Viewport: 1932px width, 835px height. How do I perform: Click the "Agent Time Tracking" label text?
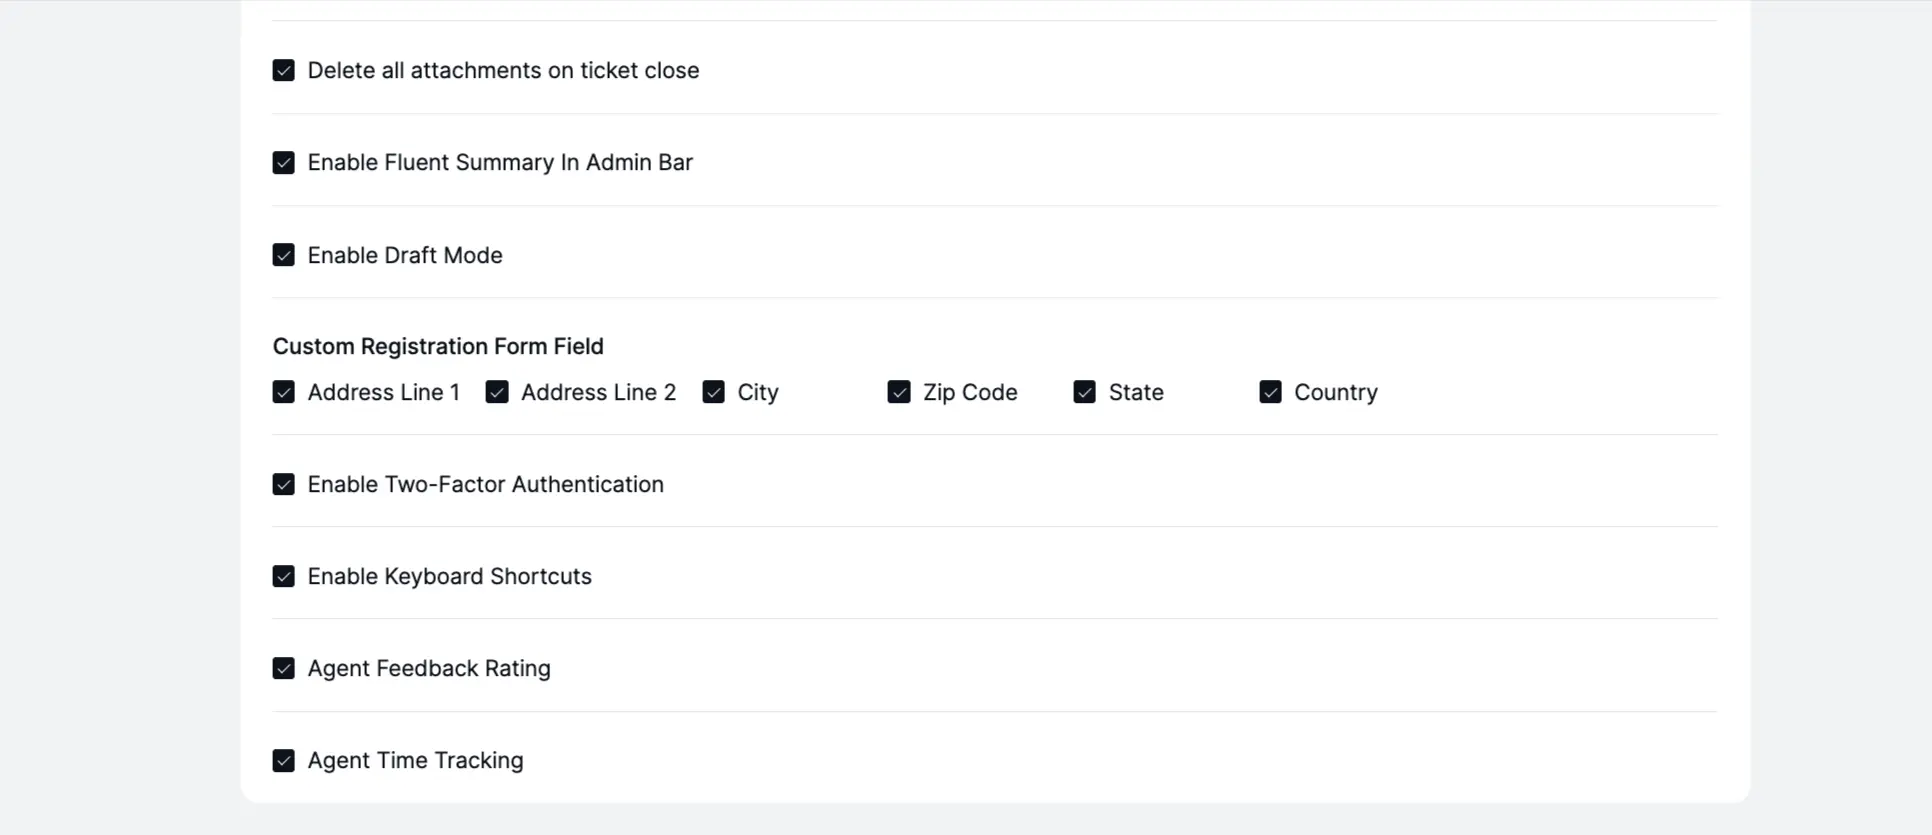[x=415, y=760]
